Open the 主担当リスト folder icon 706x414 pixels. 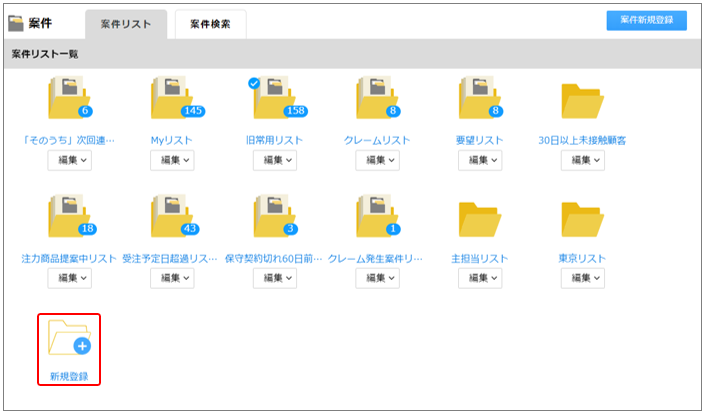click(x=480, y=219)
